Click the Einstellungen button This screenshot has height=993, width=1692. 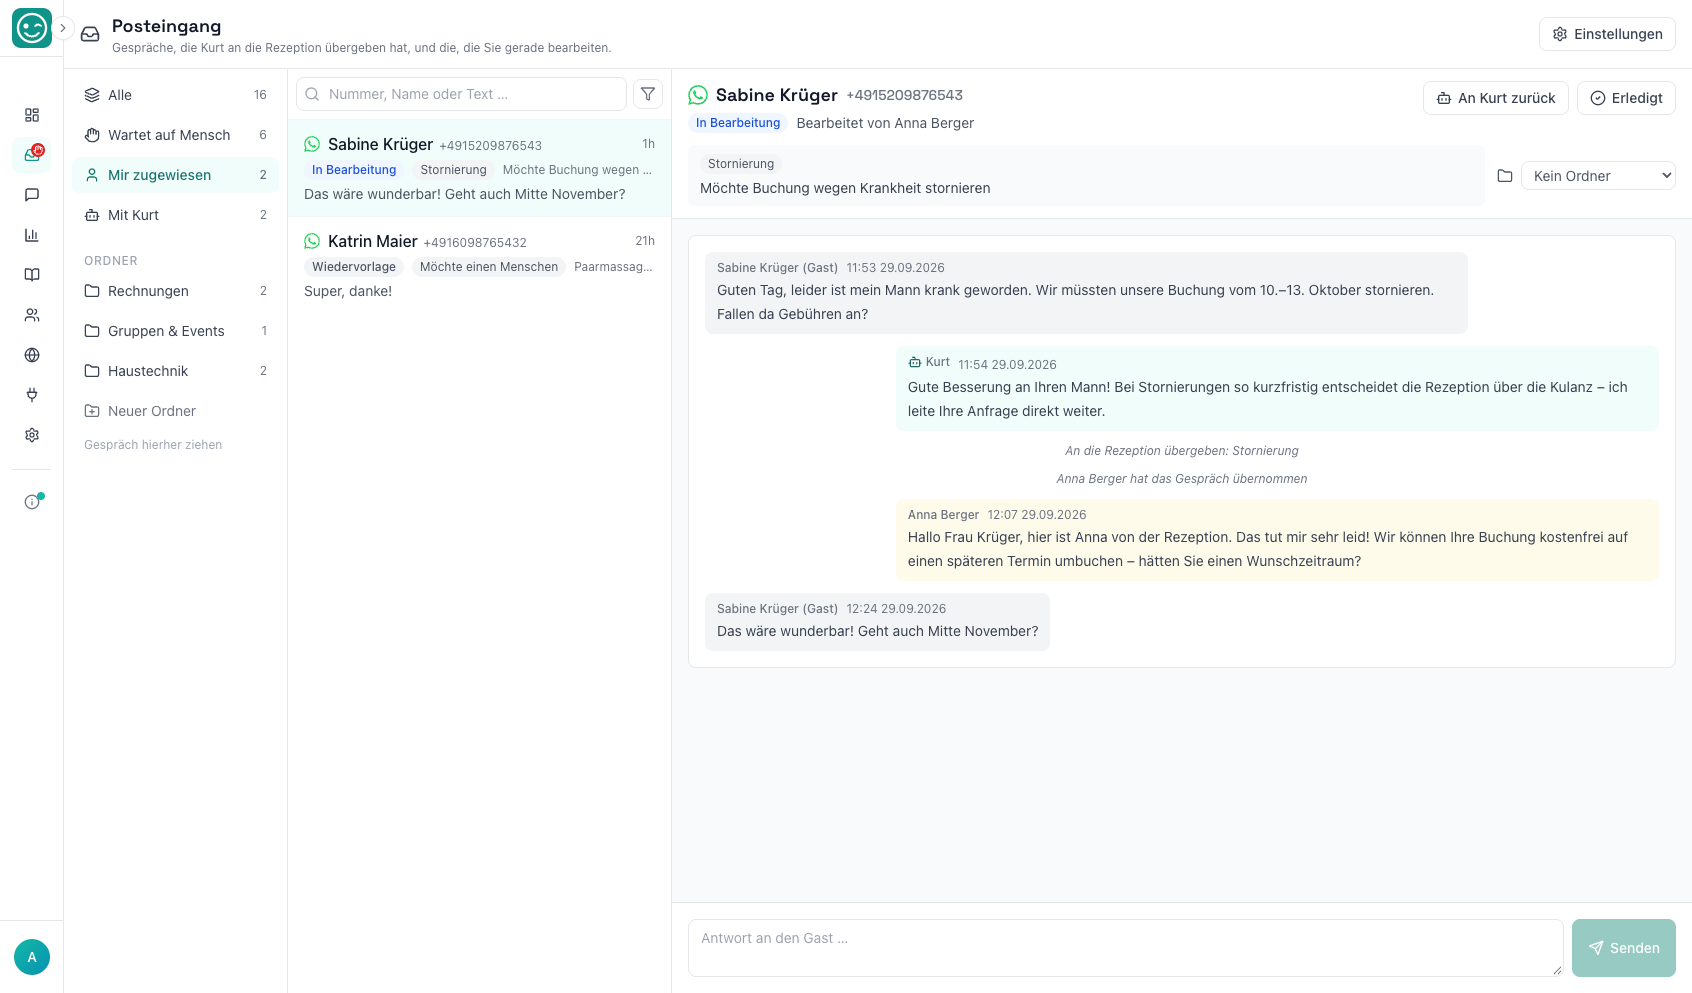(1607, 34)
